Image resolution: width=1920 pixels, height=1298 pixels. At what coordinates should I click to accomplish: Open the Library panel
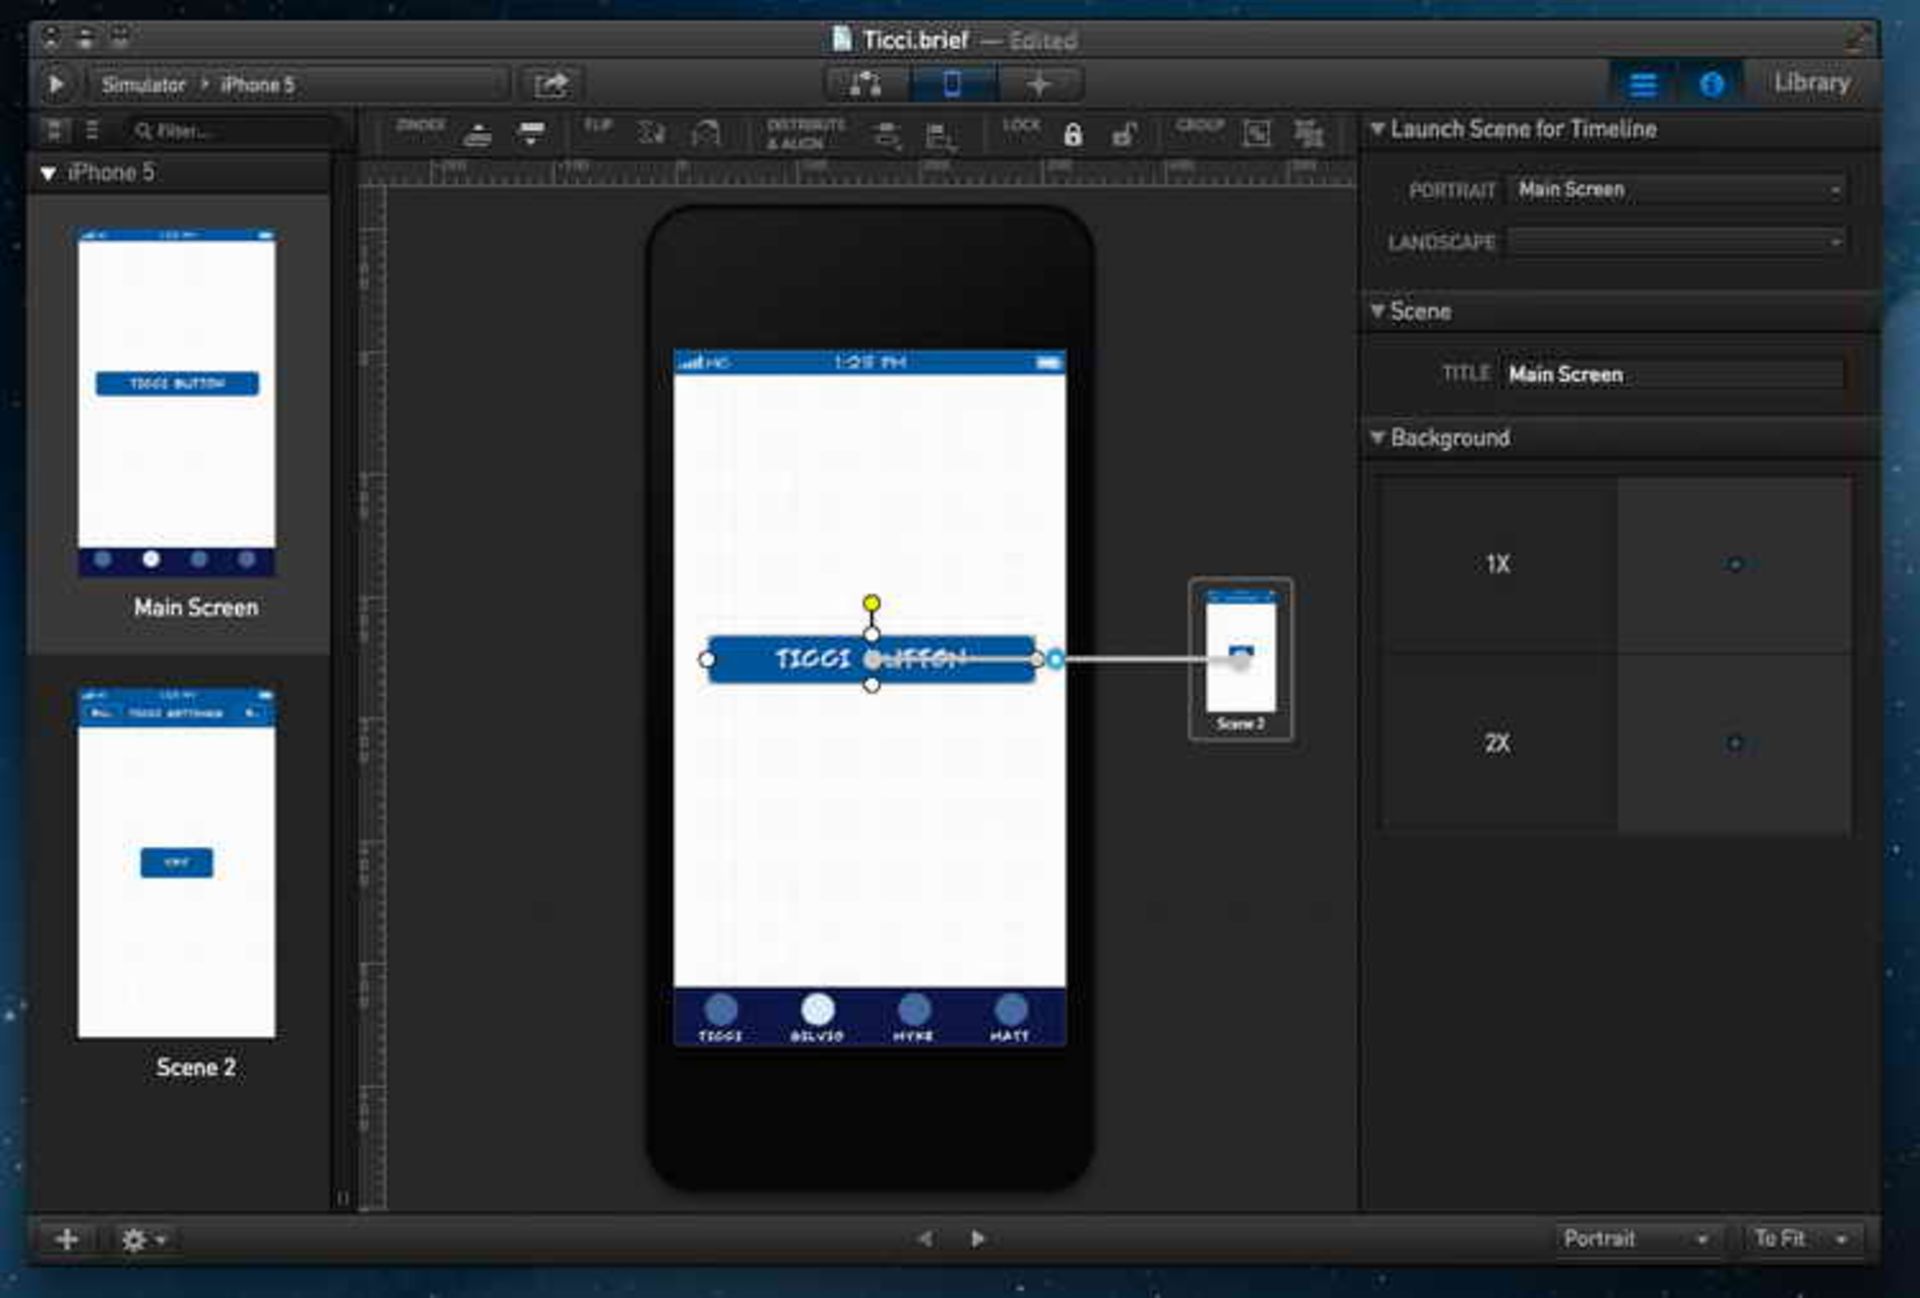[1810, 82]
